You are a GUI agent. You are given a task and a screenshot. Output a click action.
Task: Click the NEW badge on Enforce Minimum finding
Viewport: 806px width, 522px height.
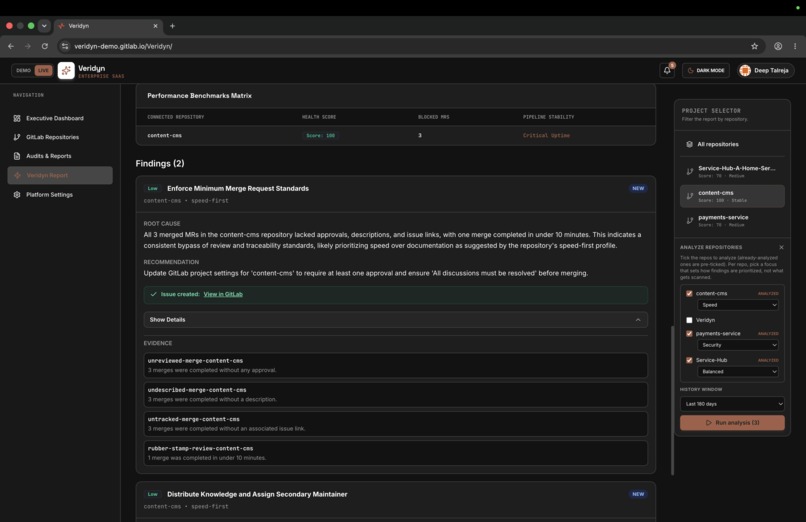point(638,189)
